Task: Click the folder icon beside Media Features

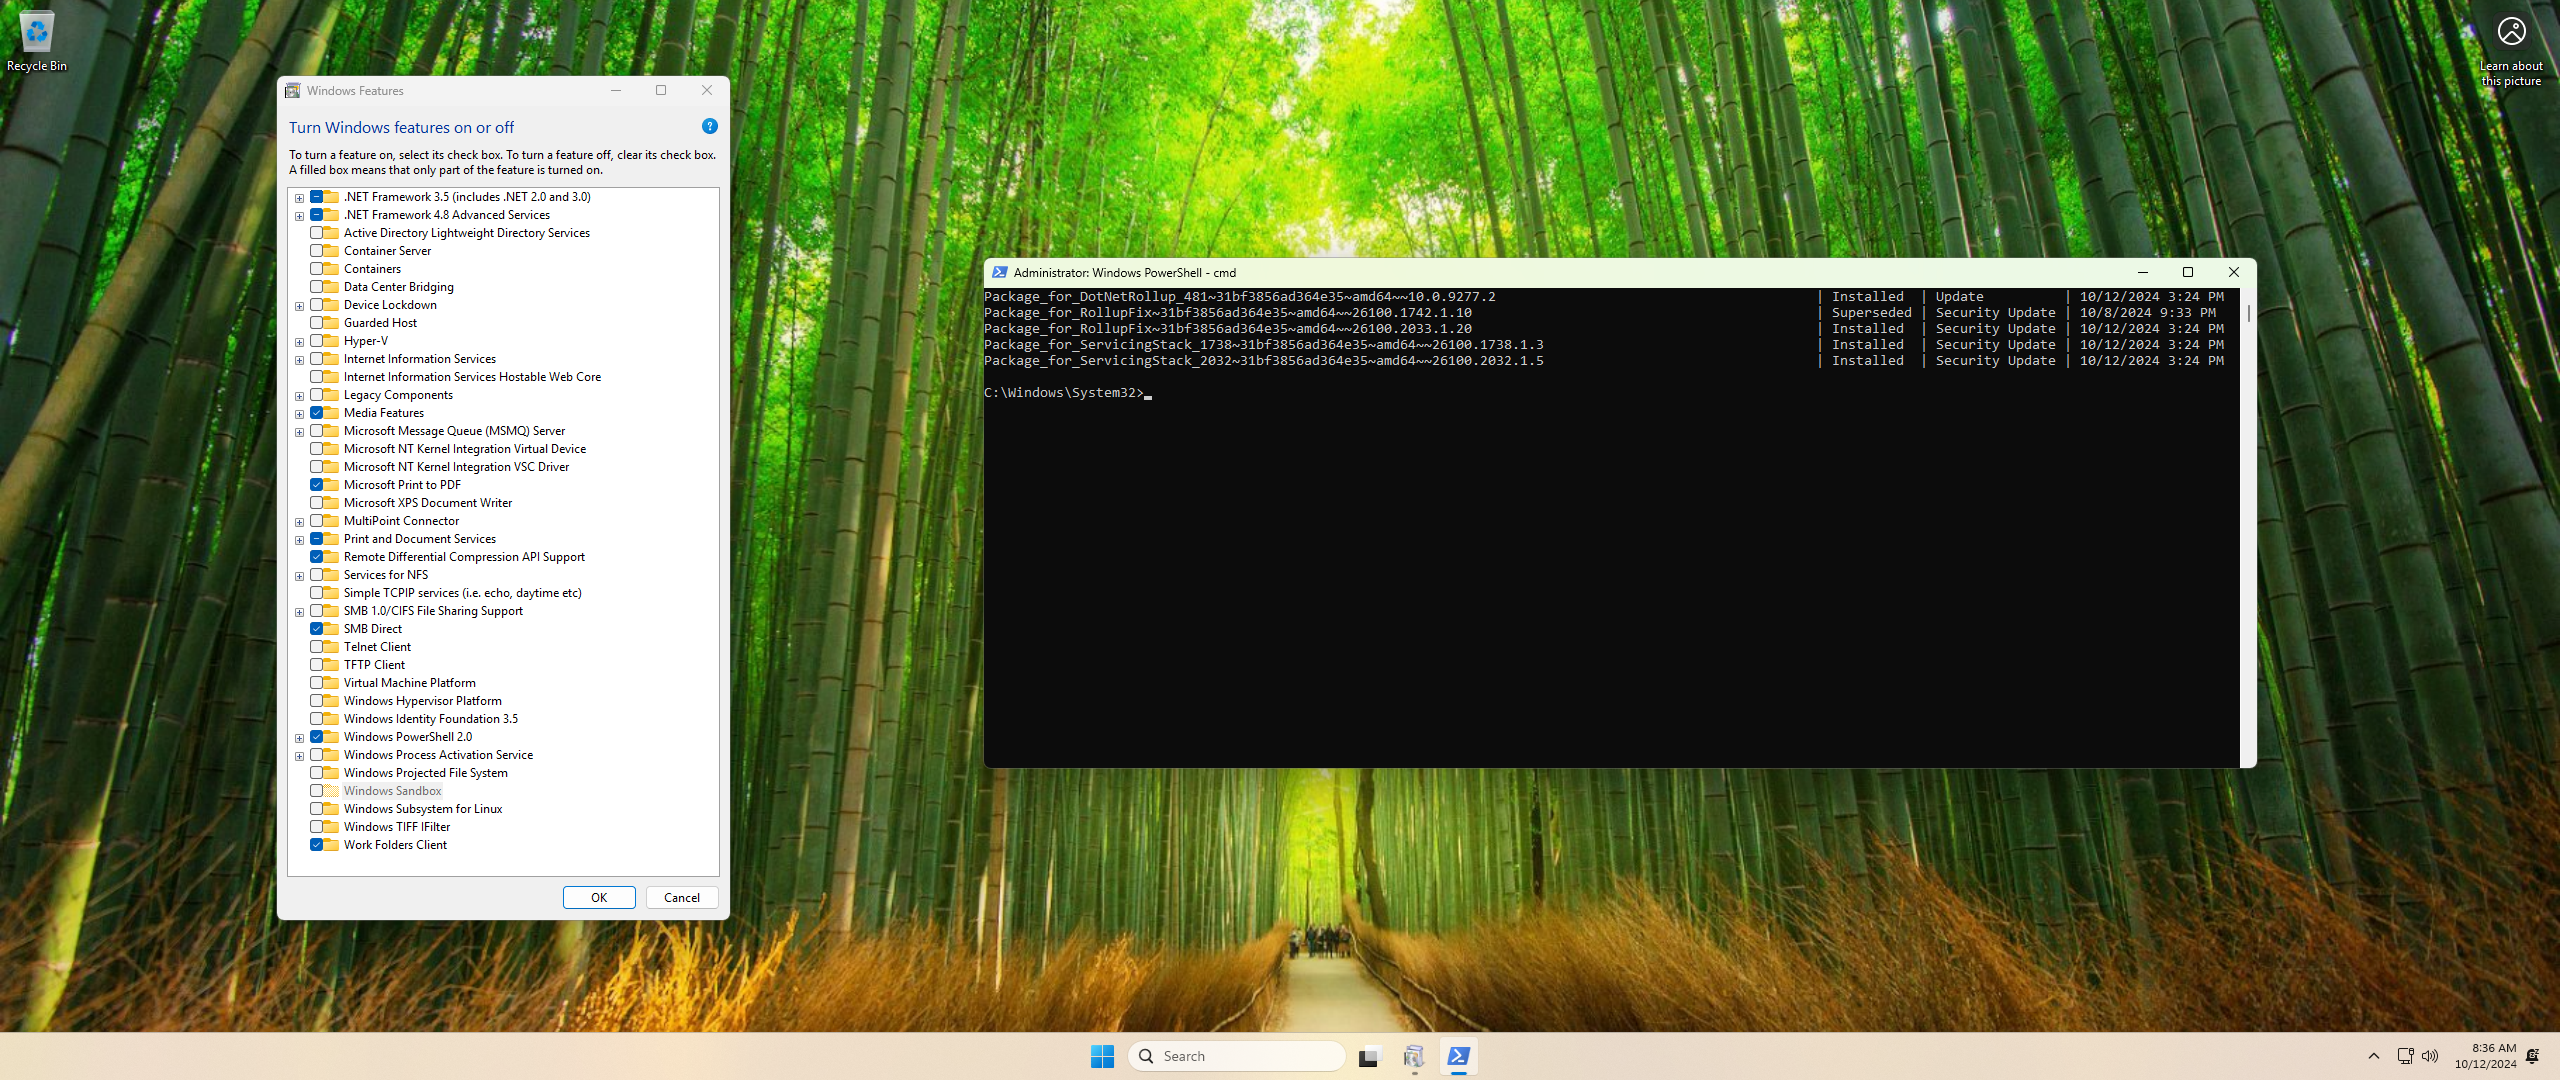Action: point(332,413)
